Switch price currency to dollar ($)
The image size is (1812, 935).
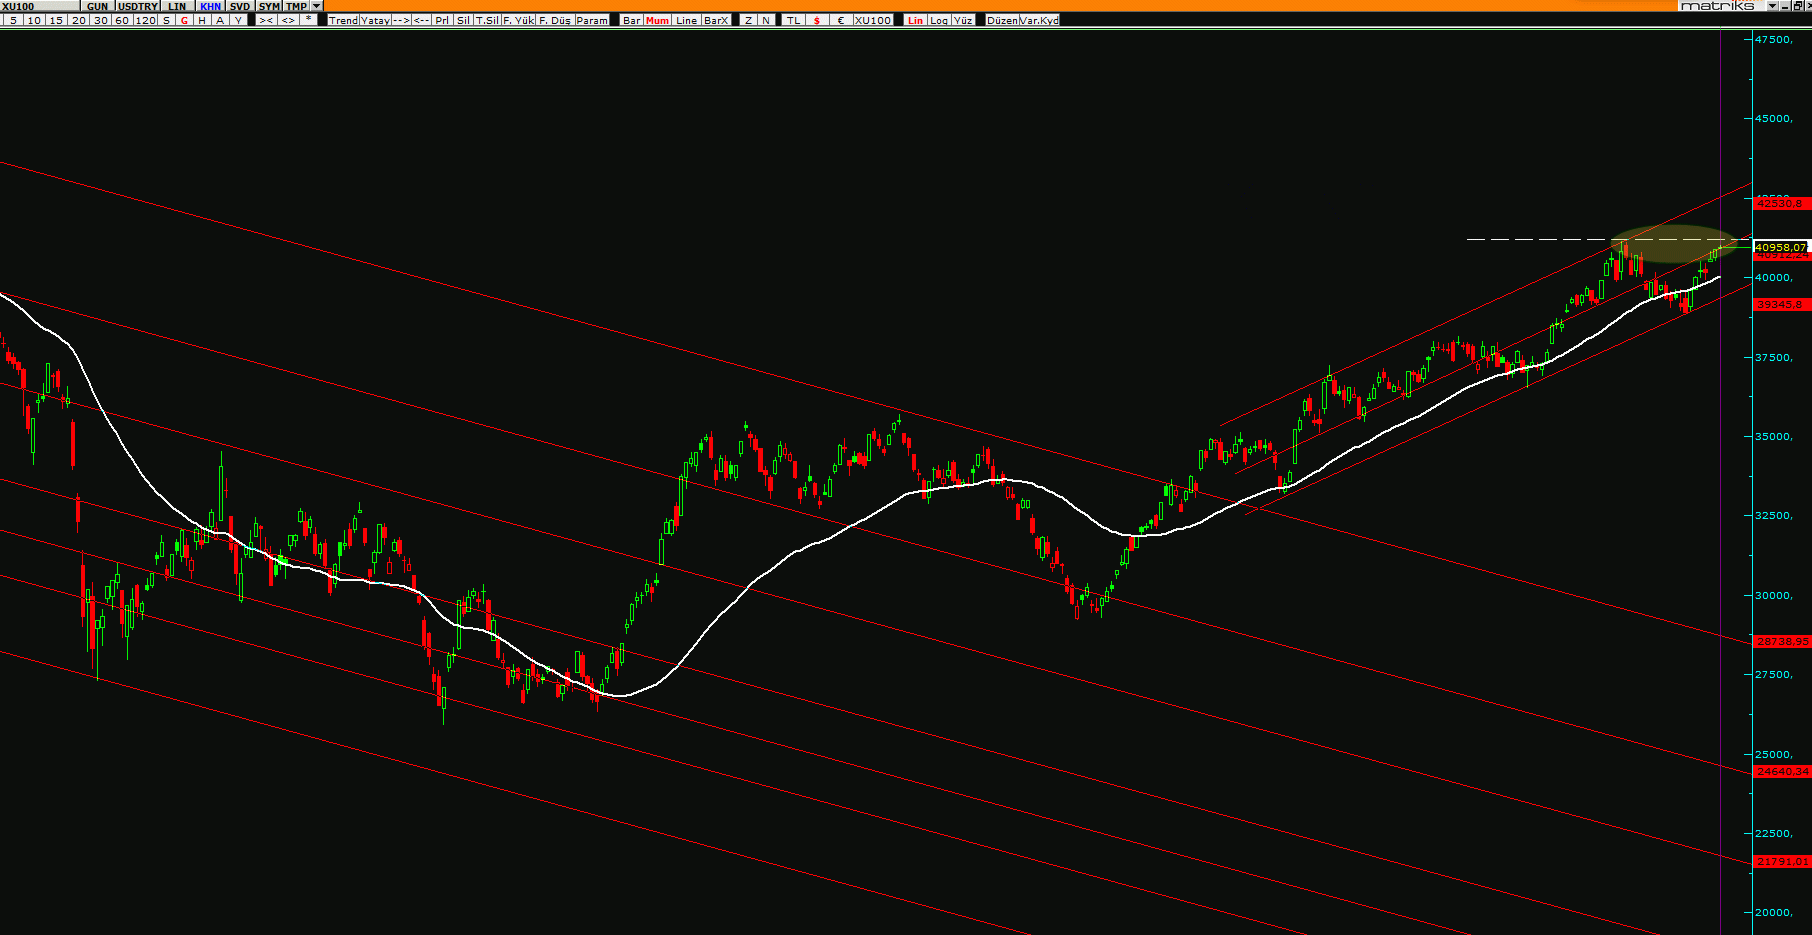[x=817, y=20]
